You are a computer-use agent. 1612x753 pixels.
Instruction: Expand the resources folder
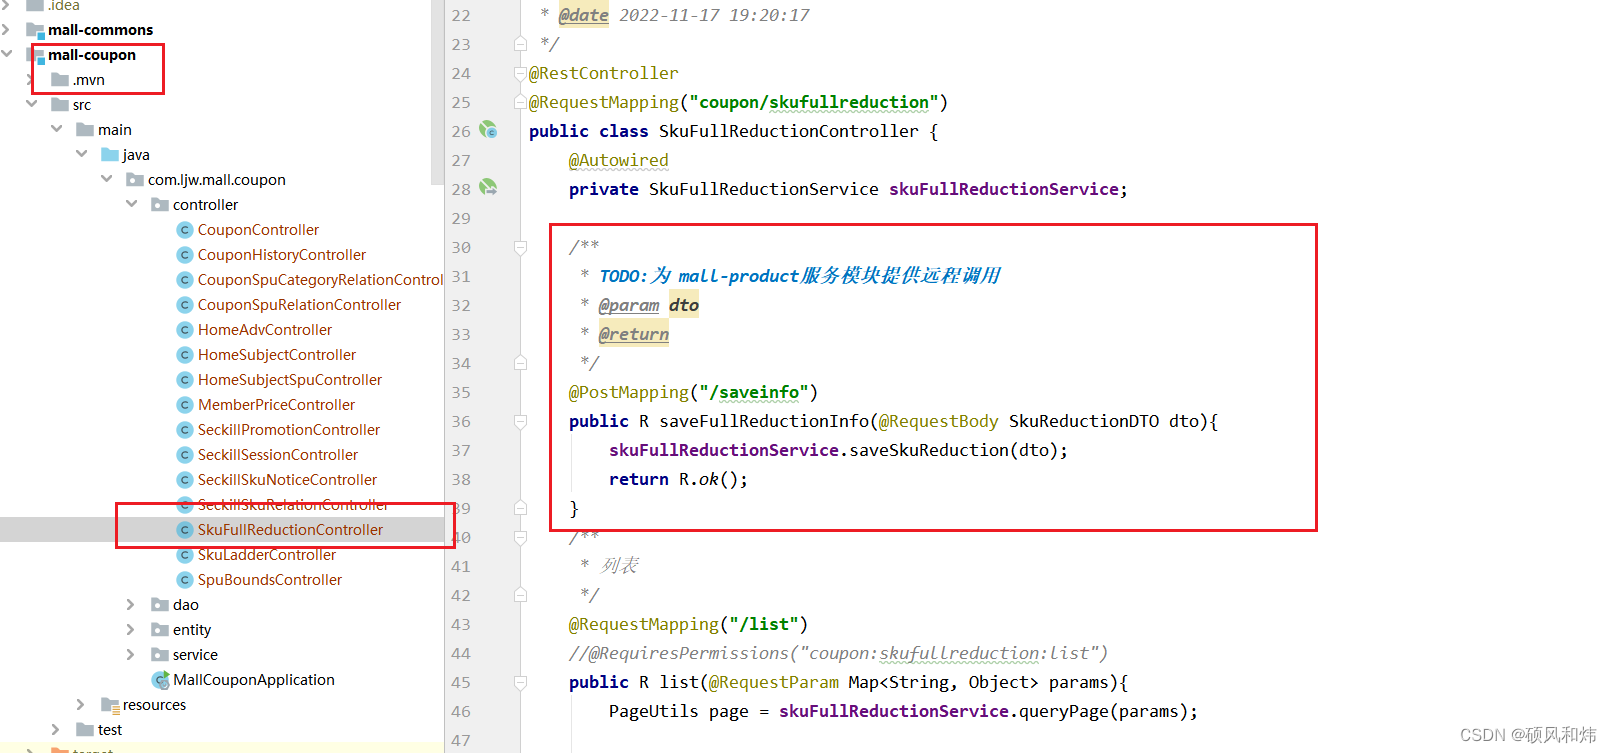point(81,705)
